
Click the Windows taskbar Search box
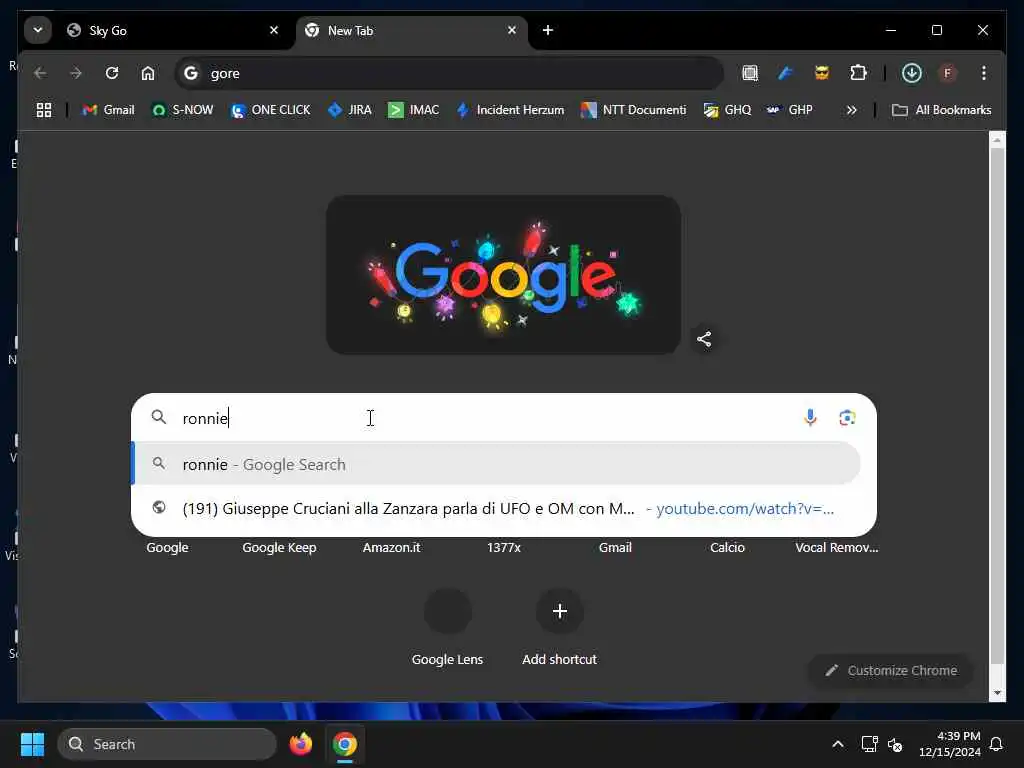coord(167,744)
